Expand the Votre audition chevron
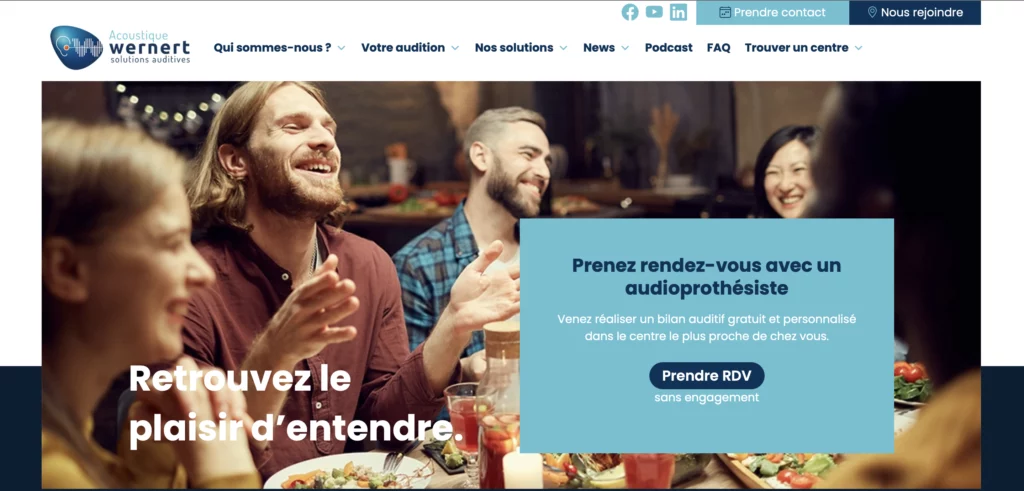Image resolution: width=1024 pixels, height=491 pixels. coord(455,48)
